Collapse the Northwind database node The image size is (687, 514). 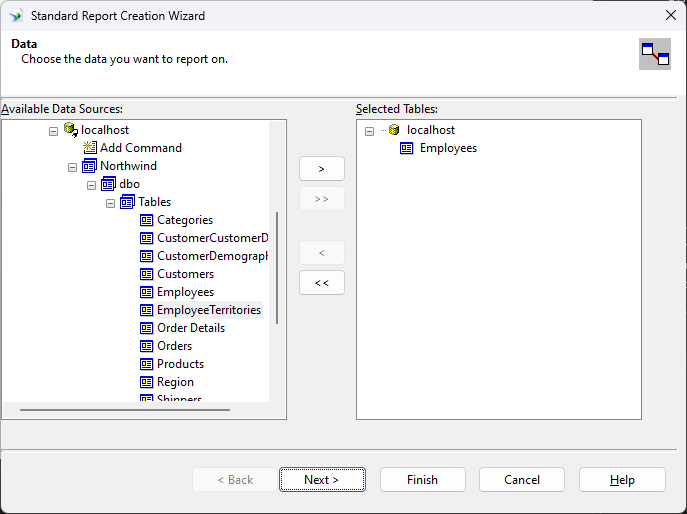[x=73, y=166]
